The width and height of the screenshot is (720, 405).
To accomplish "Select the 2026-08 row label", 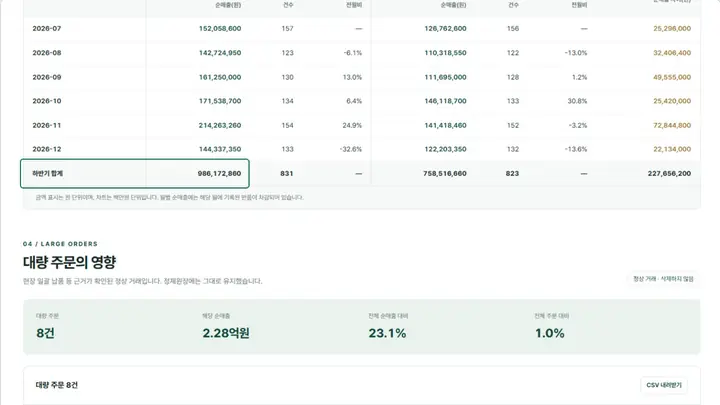I will point(47,53).
